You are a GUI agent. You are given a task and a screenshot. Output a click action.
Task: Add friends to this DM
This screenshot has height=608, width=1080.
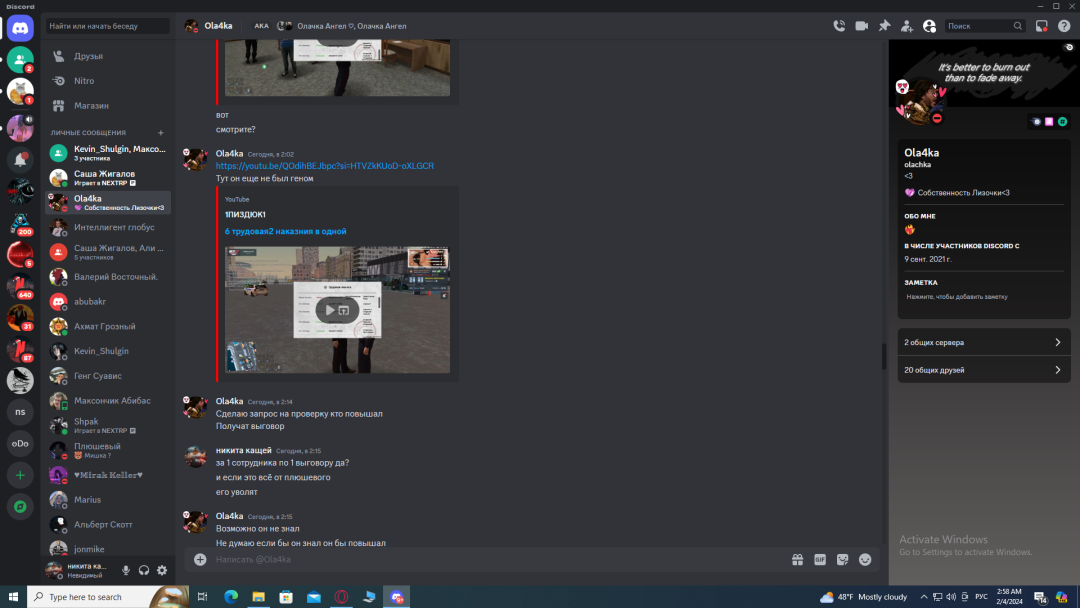coord(907,26)
